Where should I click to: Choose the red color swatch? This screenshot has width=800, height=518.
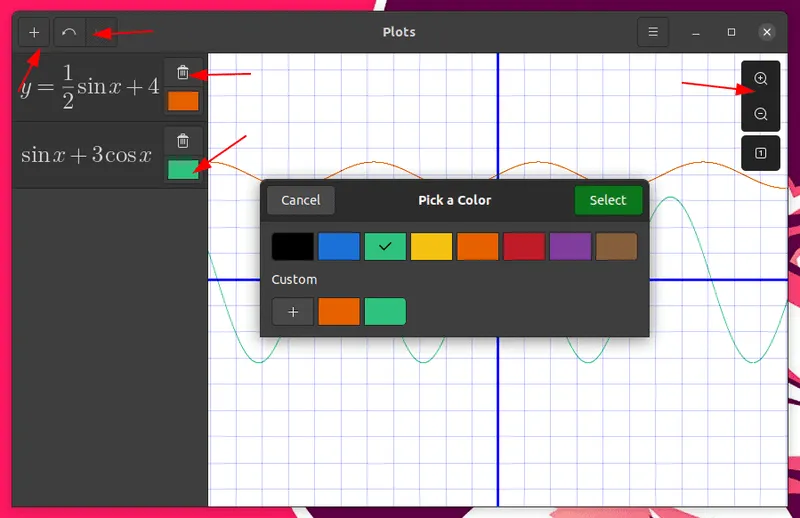523,246
